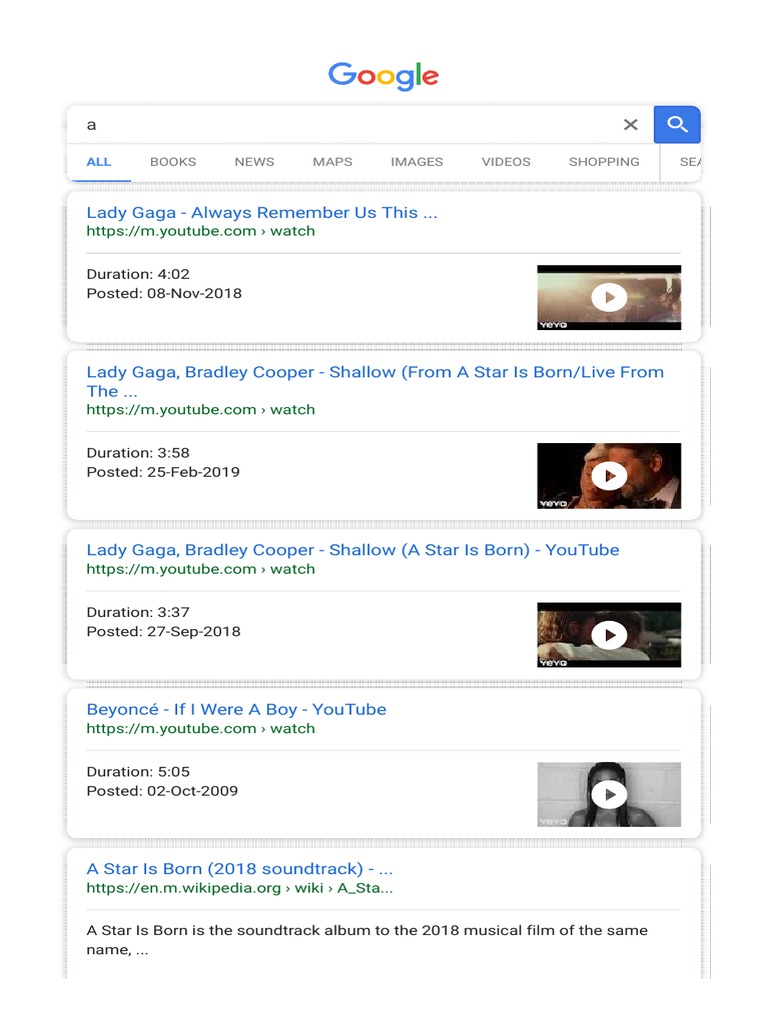Clear the search box with X icon
The image size is (768, 1024).
click(x=630, y=124)
